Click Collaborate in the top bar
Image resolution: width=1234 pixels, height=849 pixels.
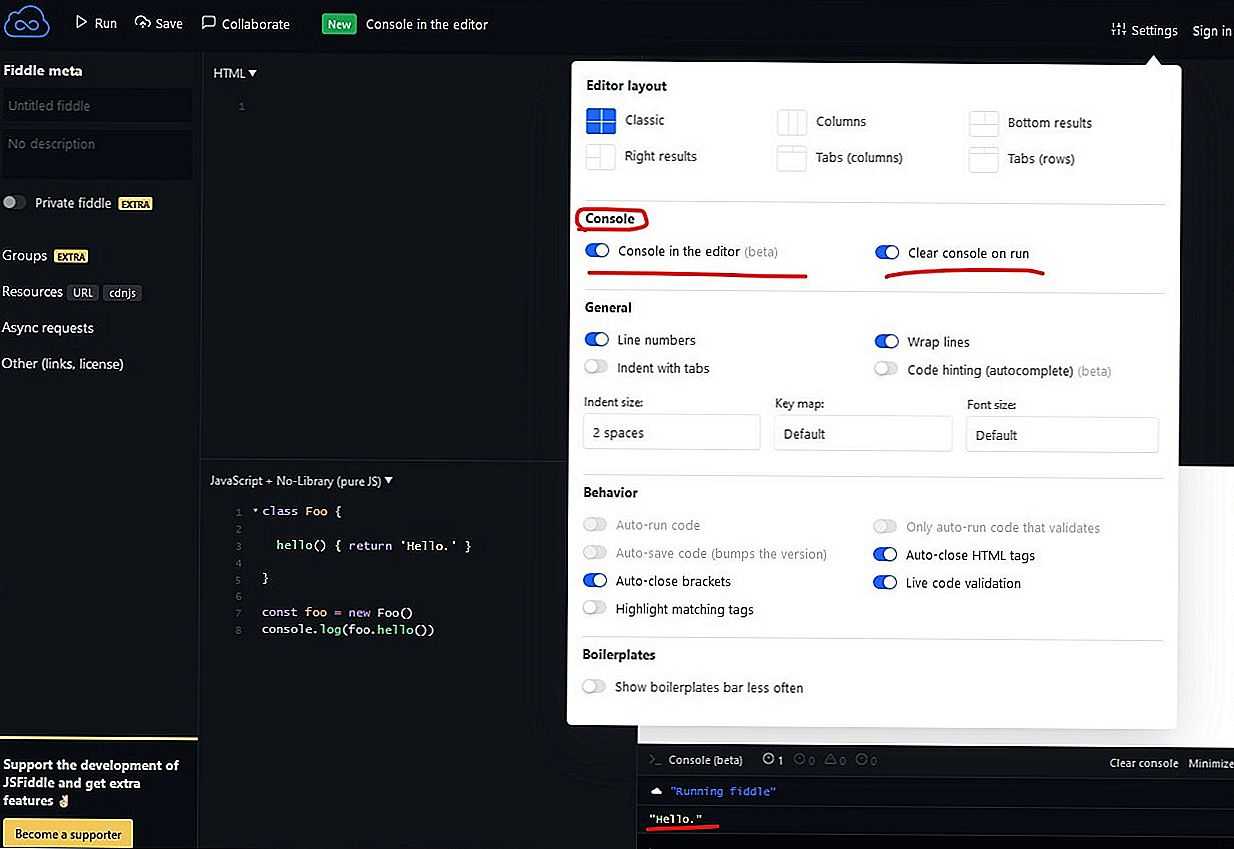pyautogui.click(x=245, y=23)
